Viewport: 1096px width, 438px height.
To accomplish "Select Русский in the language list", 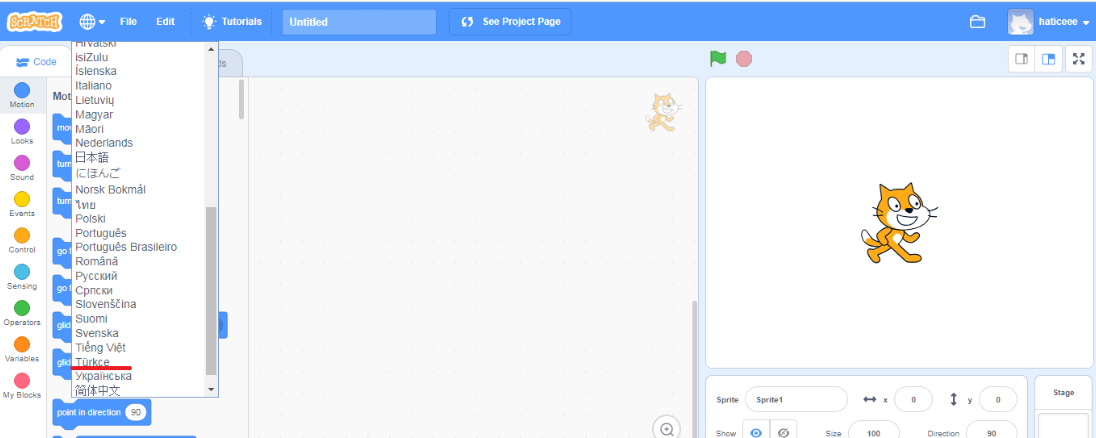I will tap(96, 276).
